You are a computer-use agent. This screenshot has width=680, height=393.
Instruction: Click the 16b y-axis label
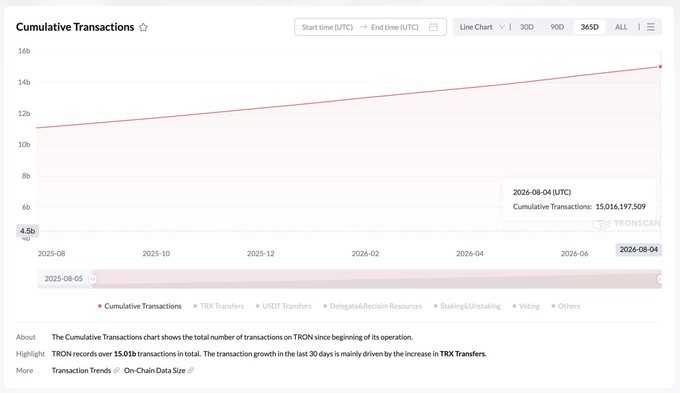click(24, 51)
